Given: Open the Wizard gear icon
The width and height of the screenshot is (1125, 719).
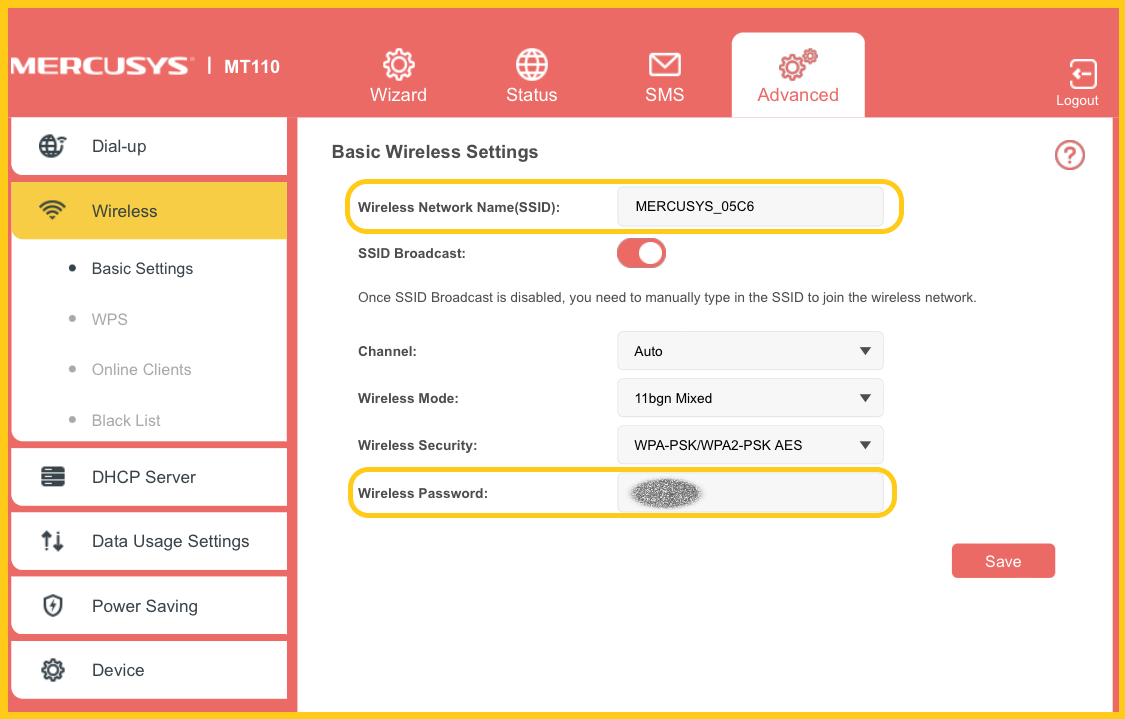Looking at the screenshot, I should 398,65.
